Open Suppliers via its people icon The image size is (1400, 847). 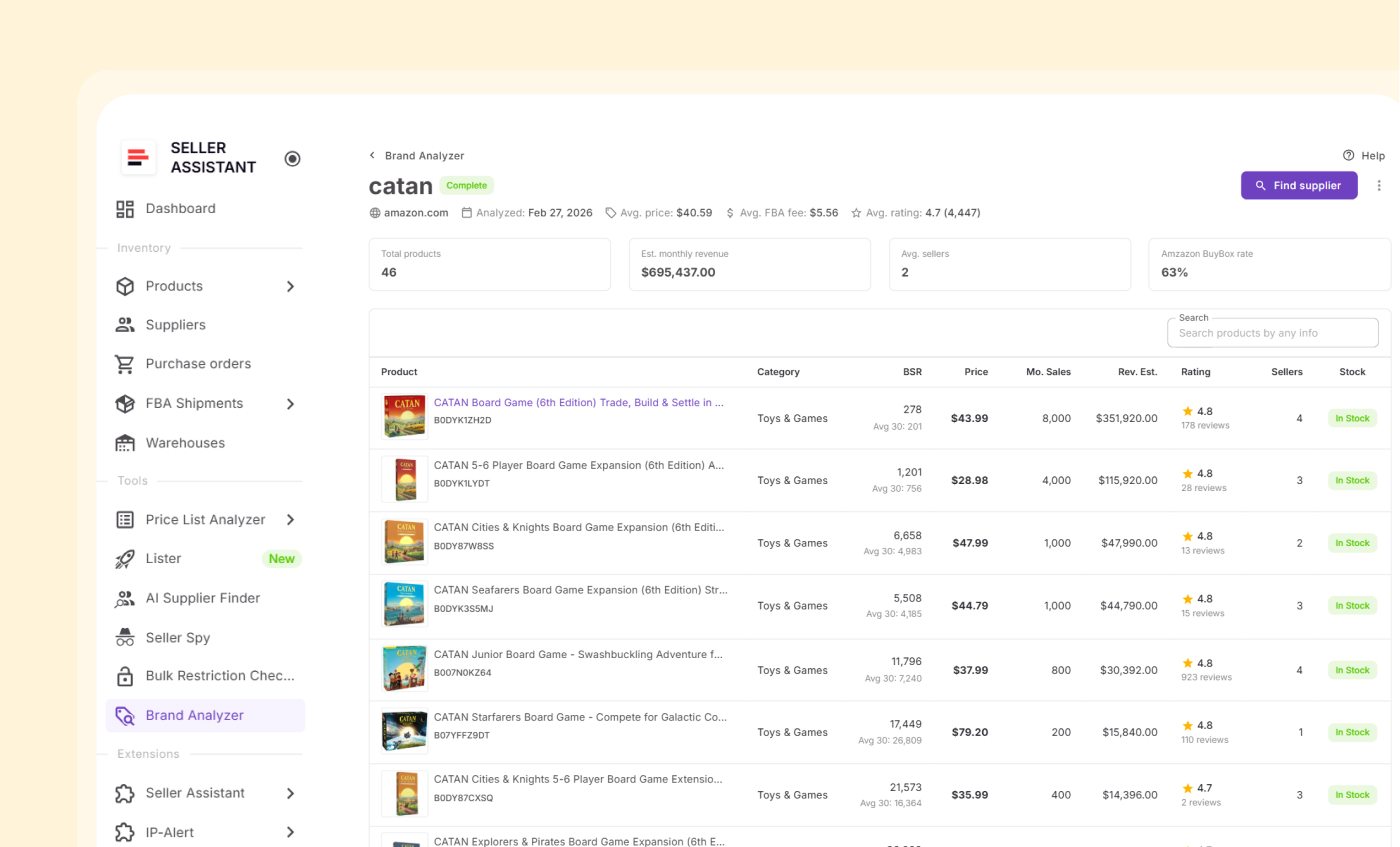[125, 325]
